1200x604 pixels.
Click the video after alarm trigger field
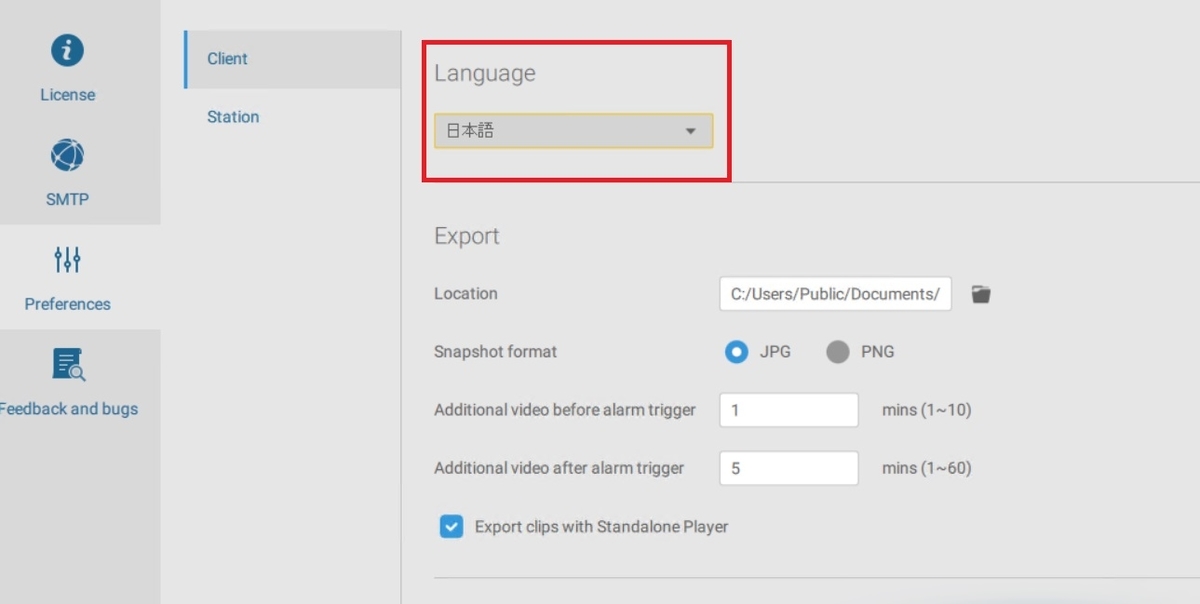(x=789, y=468)
